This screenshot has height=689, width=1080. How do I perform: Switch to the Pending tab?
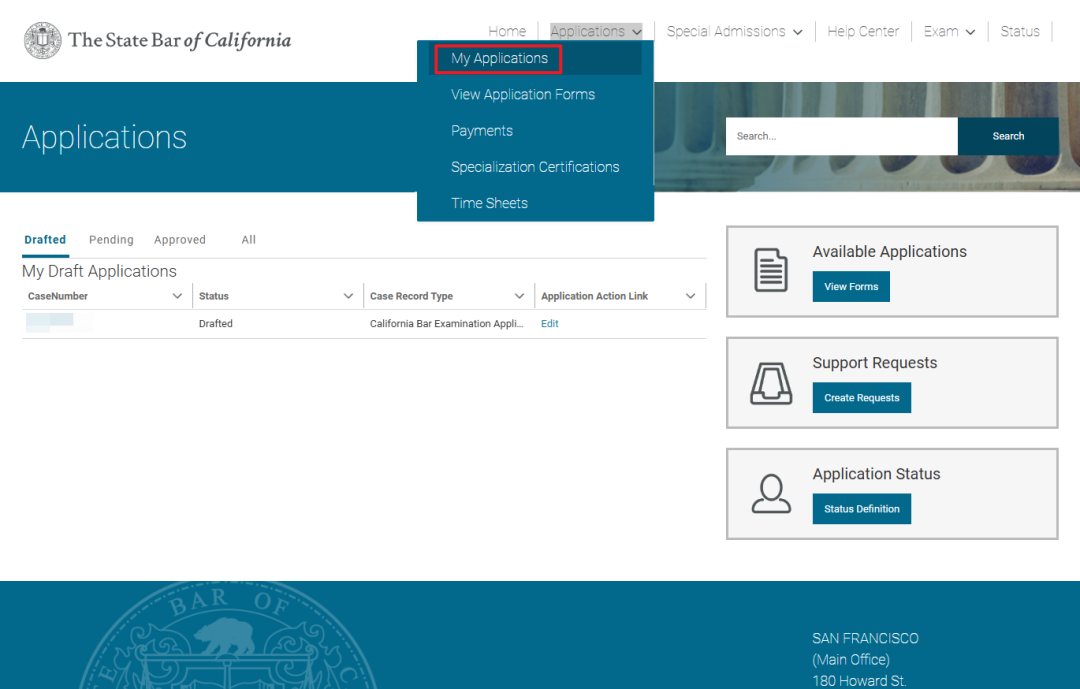tap(111, 240)
